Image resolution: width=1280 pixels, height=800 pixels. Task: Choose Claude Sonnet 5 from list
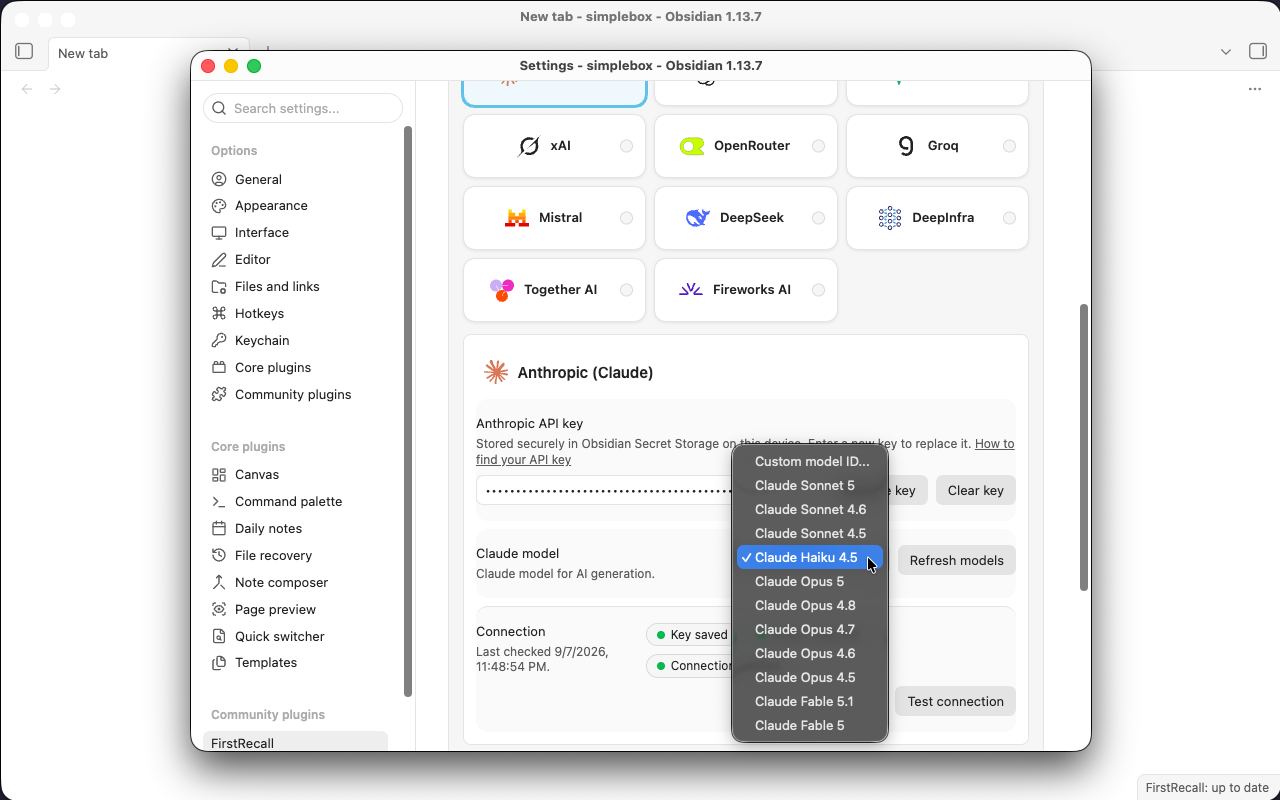click(810, 486)
